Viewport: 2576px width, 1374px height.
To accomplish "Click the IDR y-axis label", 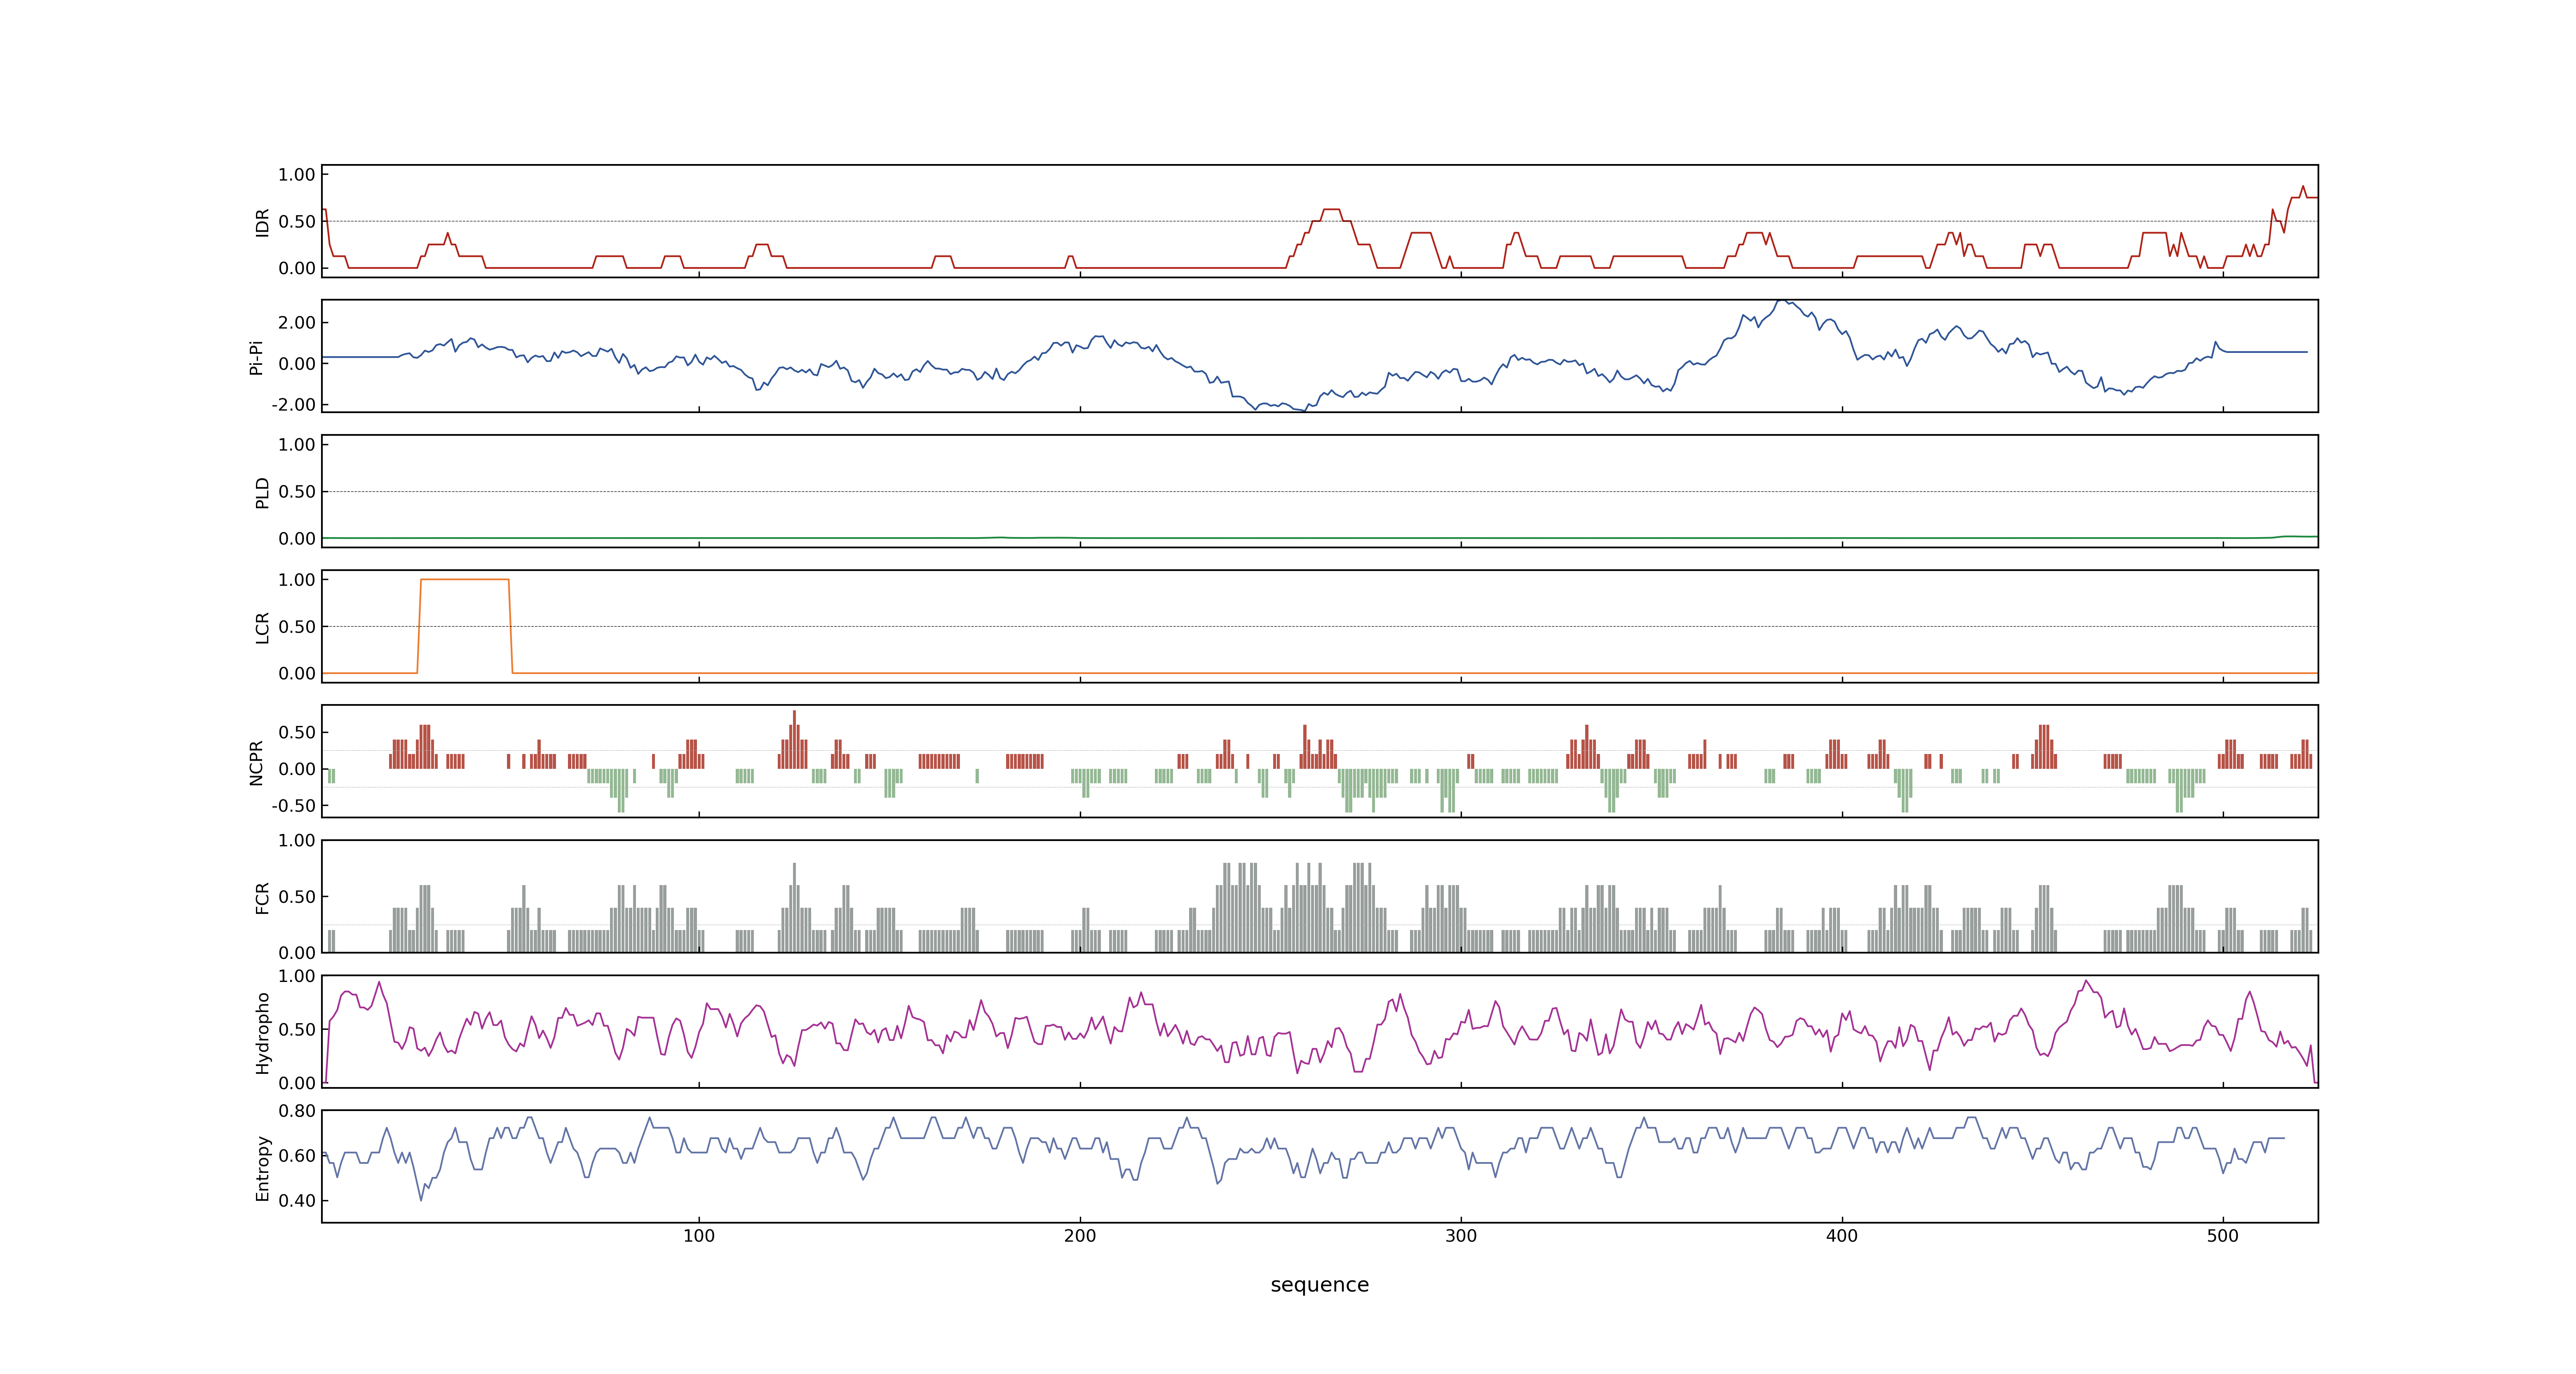I will 262,222.
